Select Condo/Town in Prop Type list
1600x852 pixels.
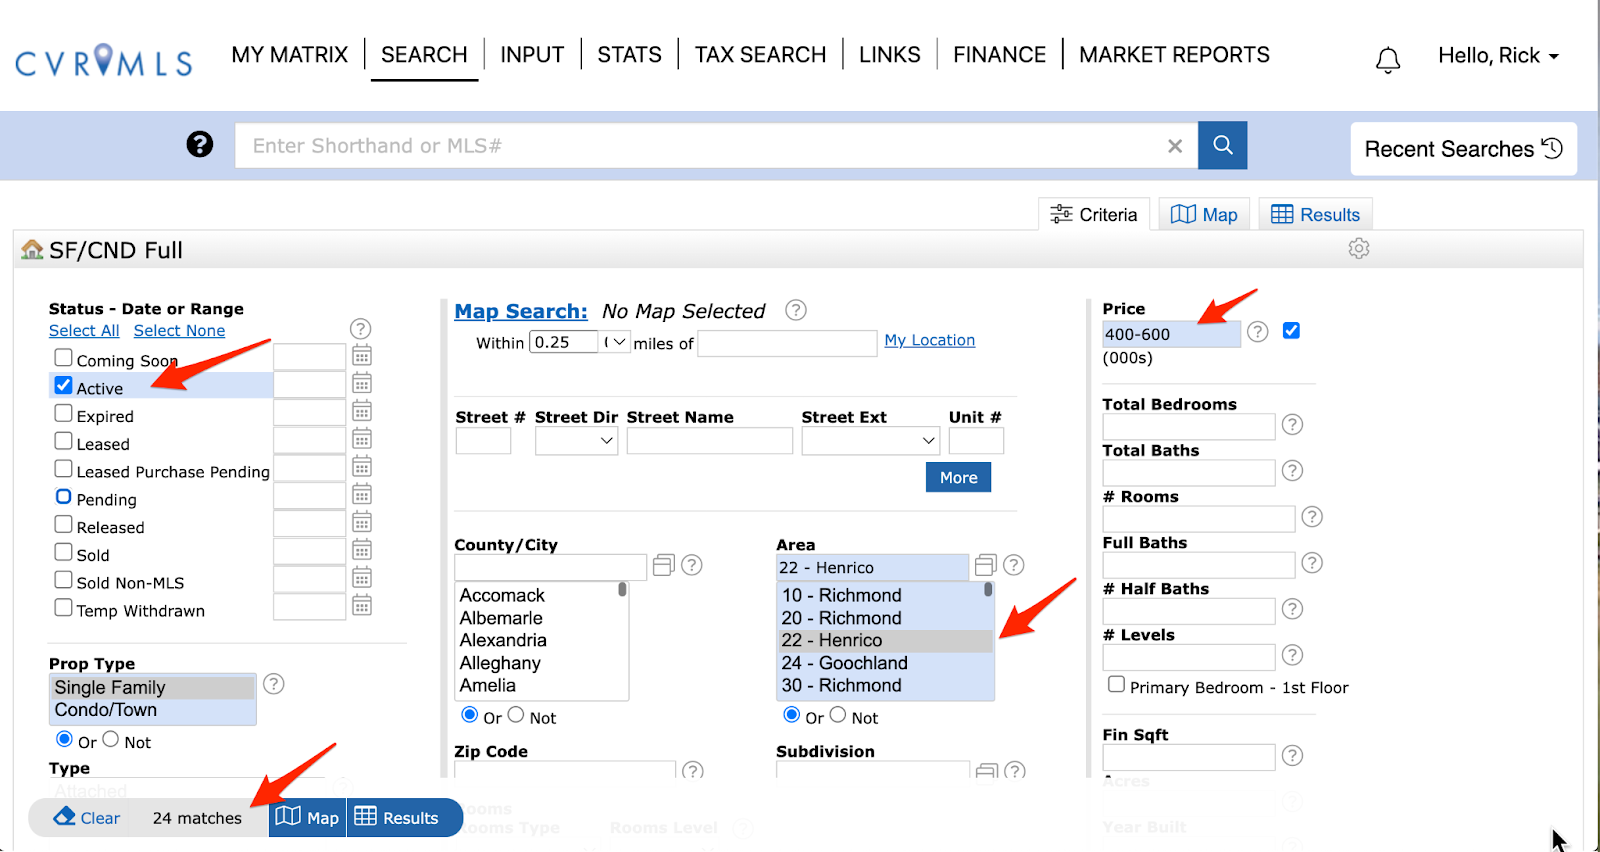153,710
